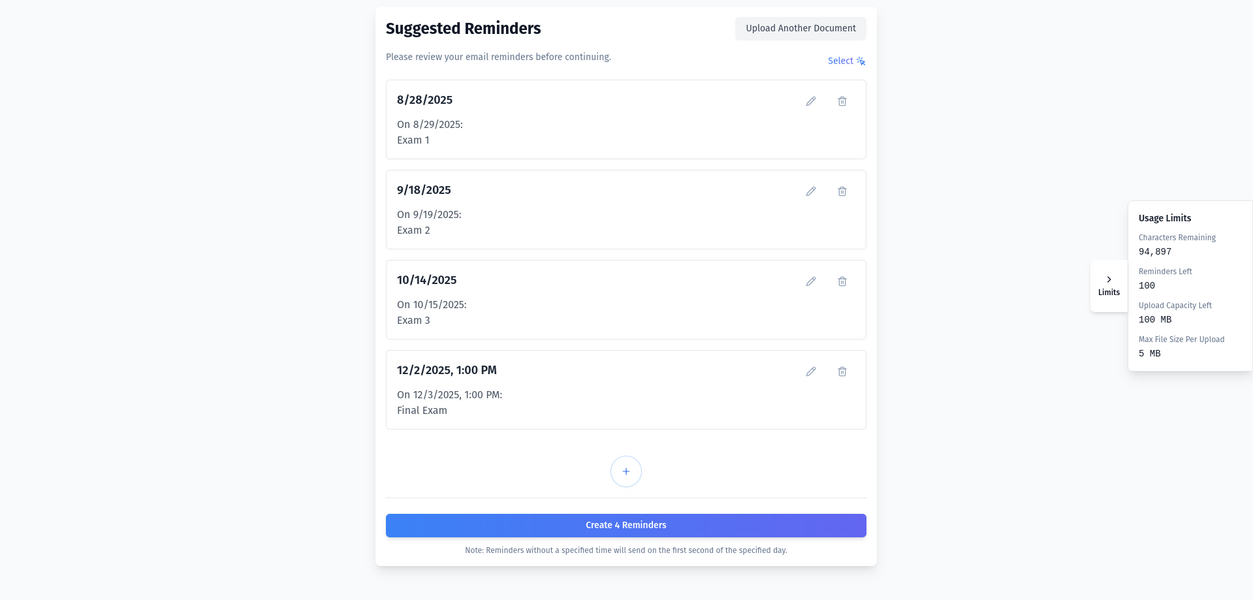The image size is (1253, 600).
Task: Click the Reminders Left count
Action: pyautogui.click(x=1146, y=285)
